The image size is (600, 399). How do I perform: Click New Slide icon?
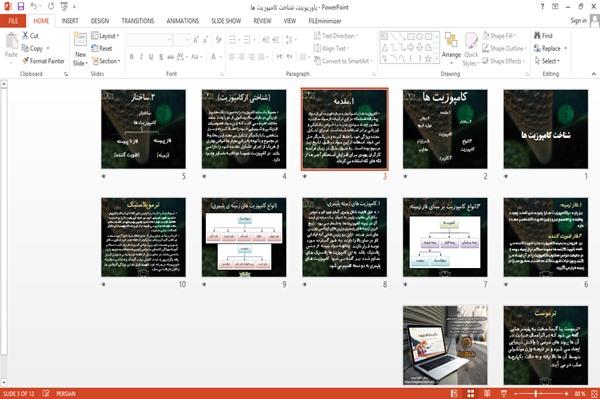tap(80, 40)
